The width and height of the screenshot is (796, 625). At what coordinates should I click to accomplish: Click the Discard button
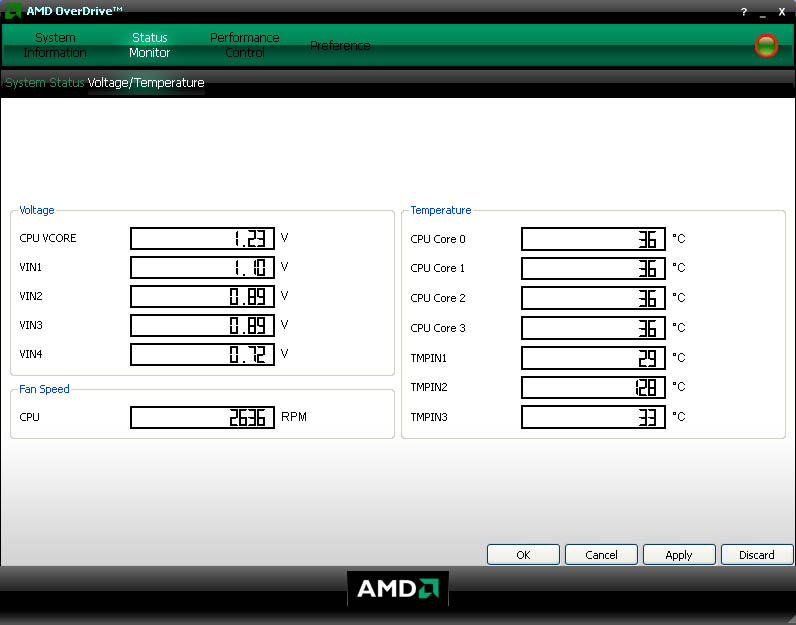[757, 554]
